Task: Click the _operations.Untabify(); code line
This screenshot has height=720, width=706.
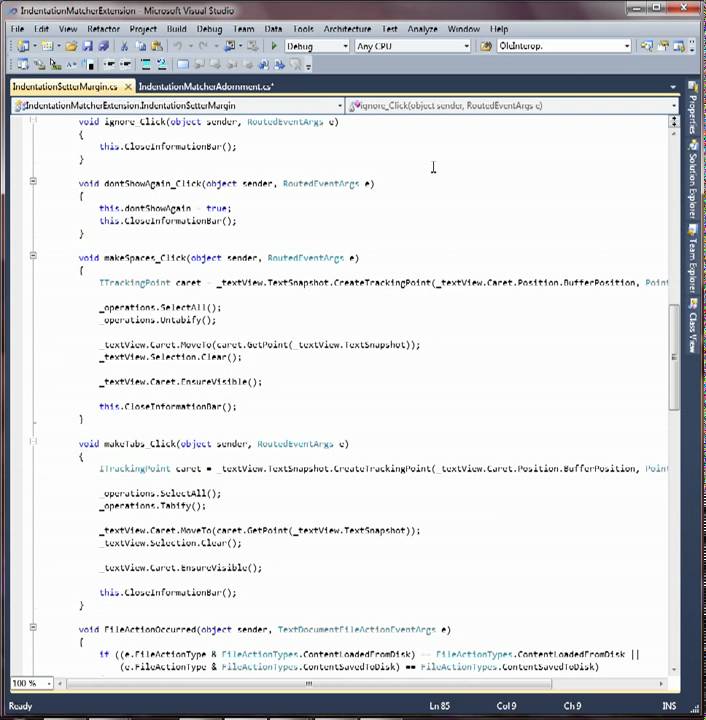Action: click(157, 320)
